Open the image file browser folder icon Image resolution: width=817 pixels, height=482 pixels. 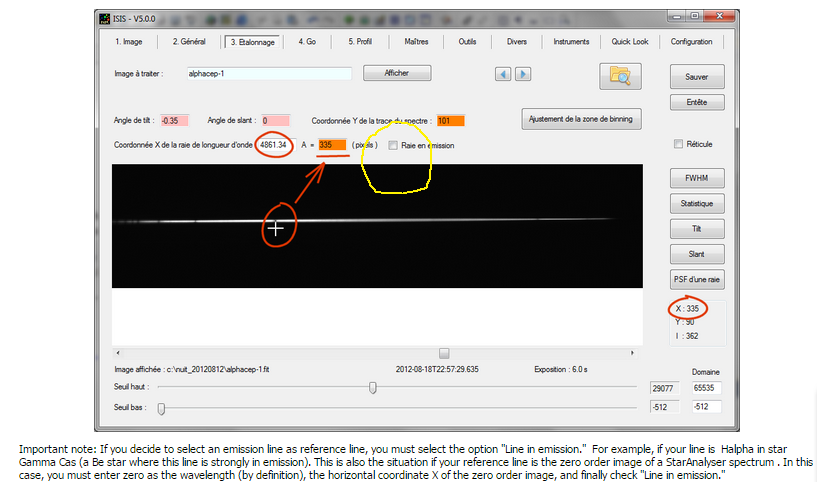point(620,76)
